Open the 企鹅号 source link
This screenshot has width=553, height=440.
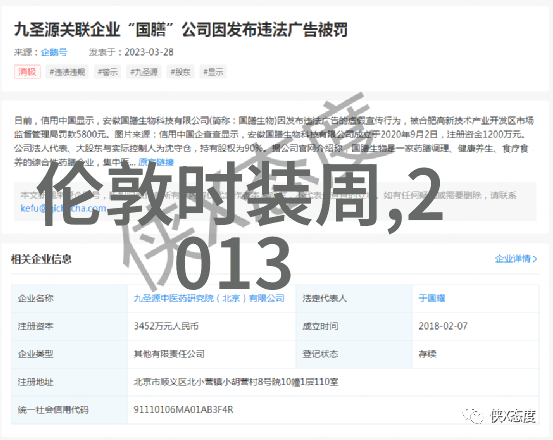click(x=54, y=52)
